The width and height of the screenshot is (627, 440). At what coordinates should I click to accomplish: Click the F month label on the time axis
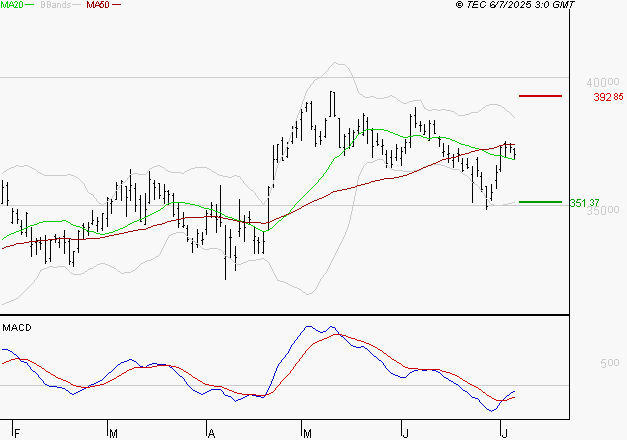pos(17,433)
